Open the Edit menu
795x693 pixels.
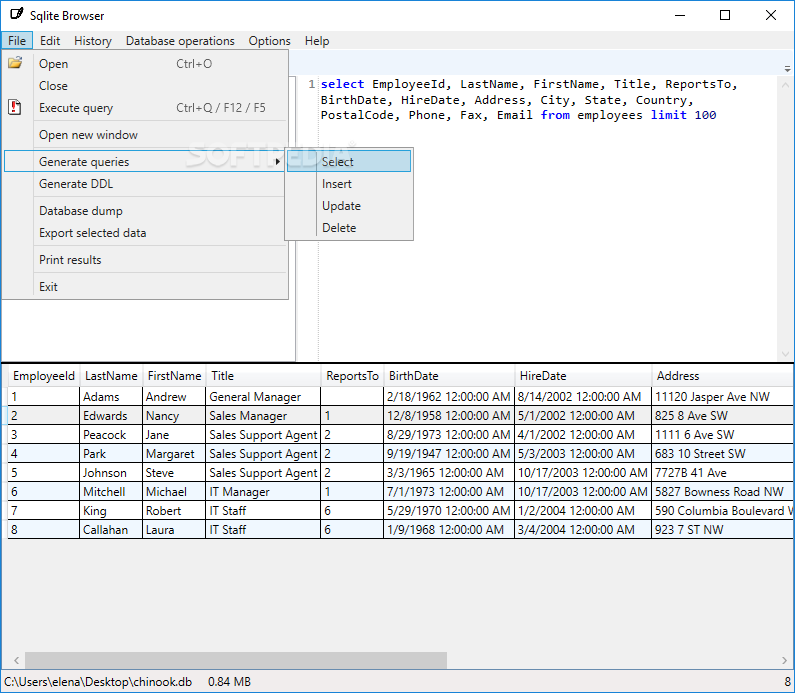pos(50,41)
